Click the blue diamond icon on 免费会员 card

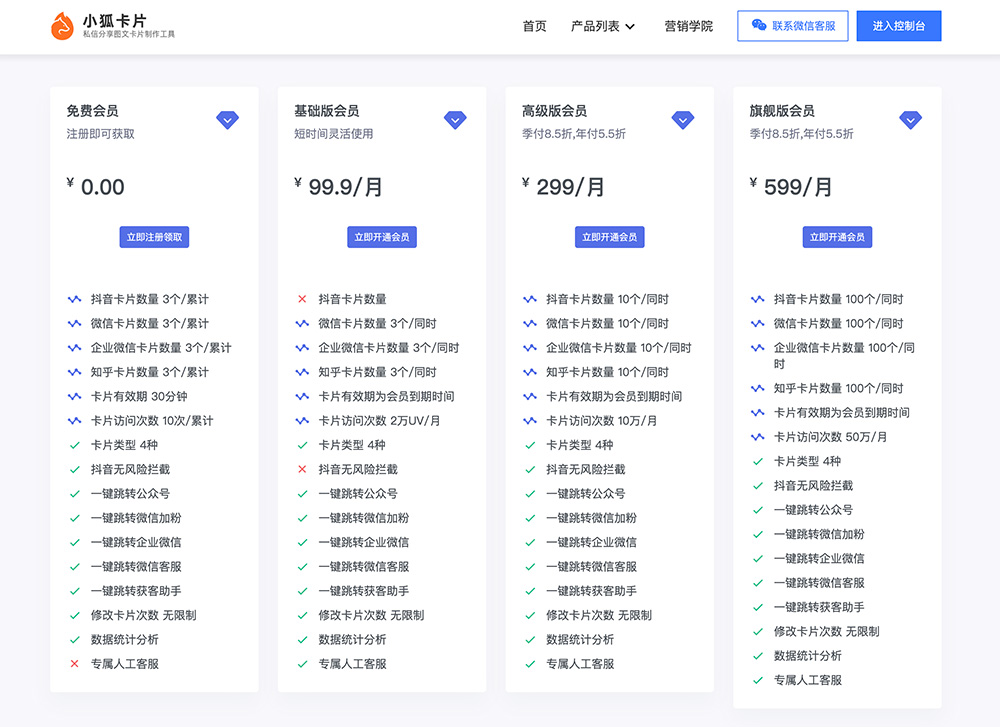(227, 119)
